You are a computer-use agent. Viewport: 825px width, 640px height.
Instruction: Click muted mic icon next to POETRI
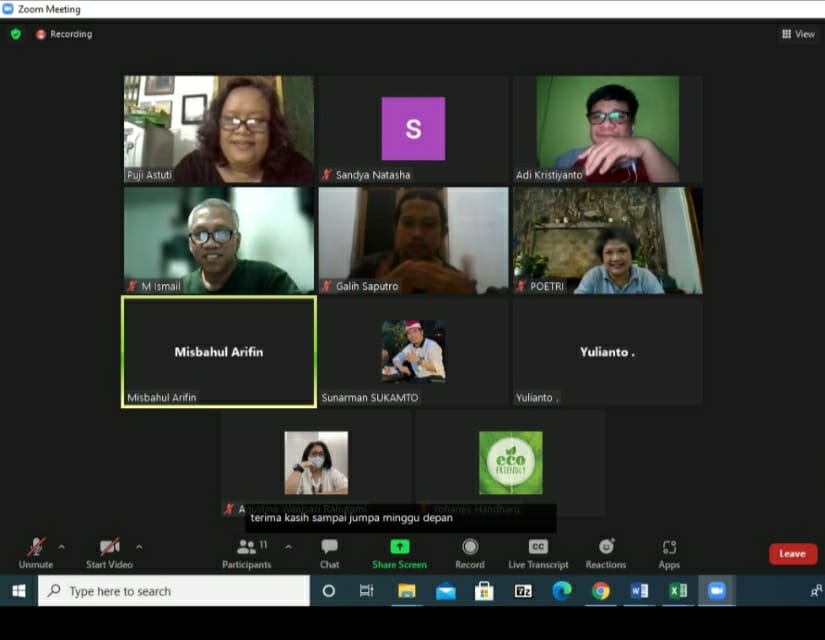pos(521,286)
